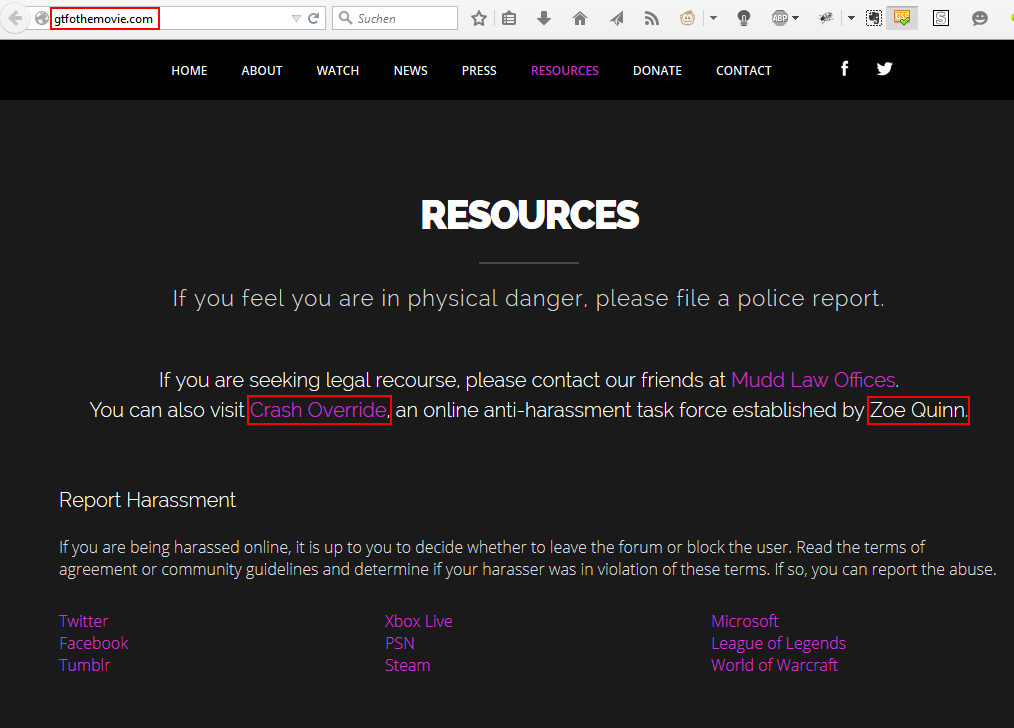Expand the URL history dropdown arrow
Screen dimensions: 1014x728
(x=296, y=18)
